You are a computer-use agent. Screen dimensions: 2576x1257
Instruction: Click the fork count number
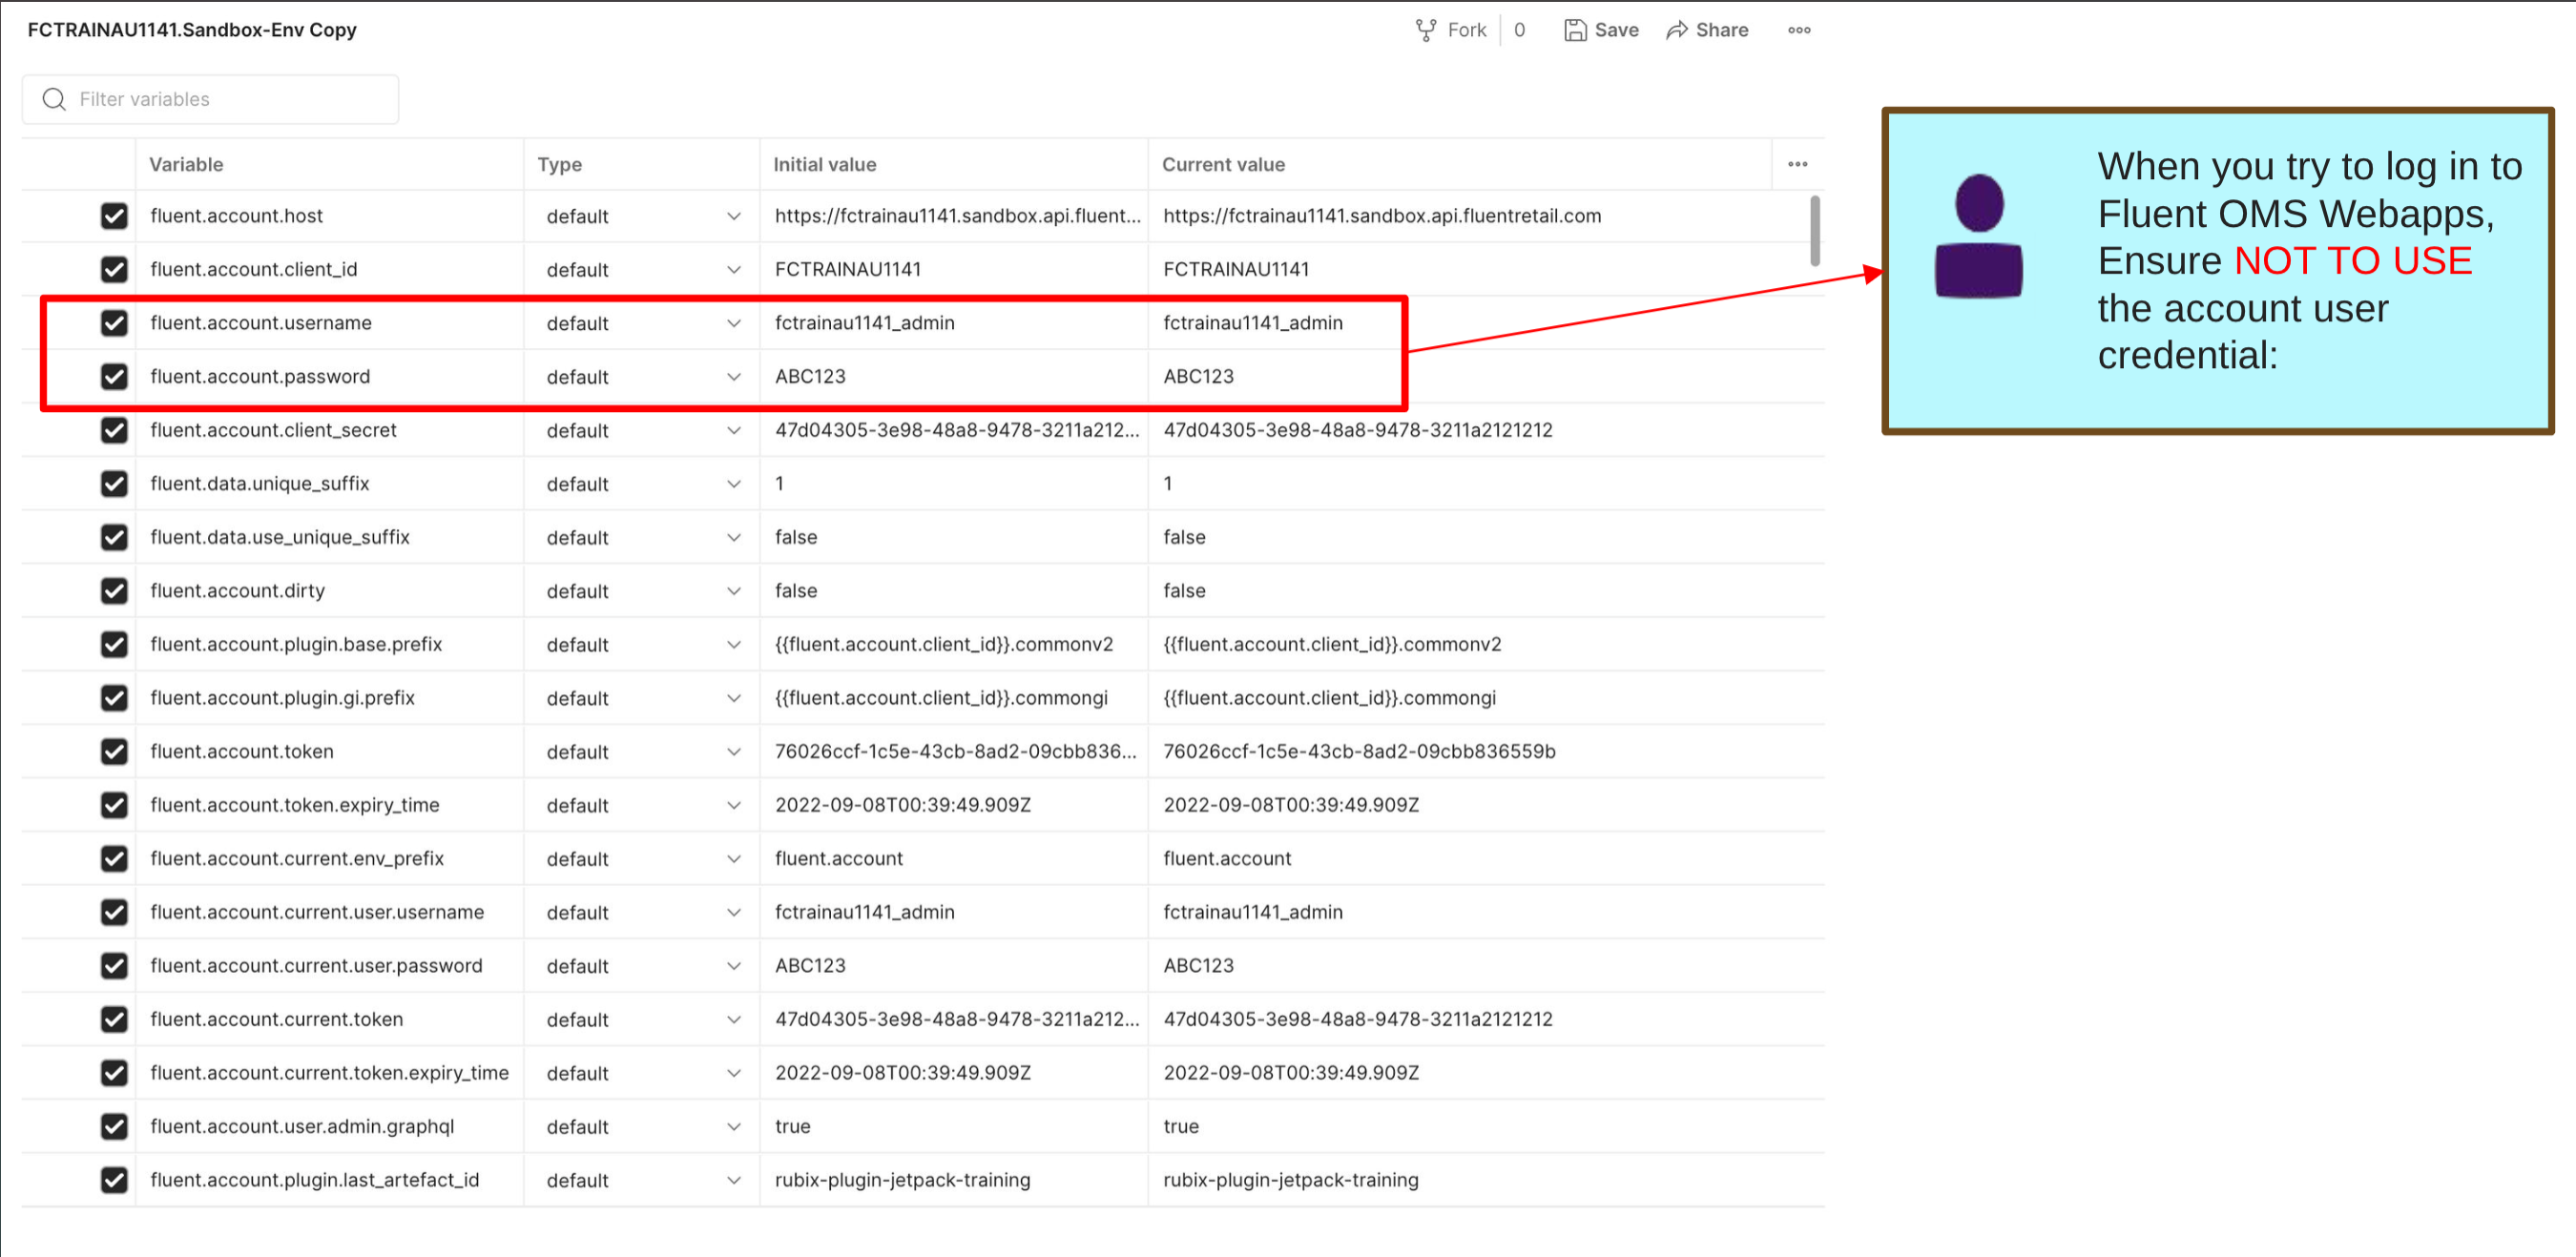(1519, 30)
